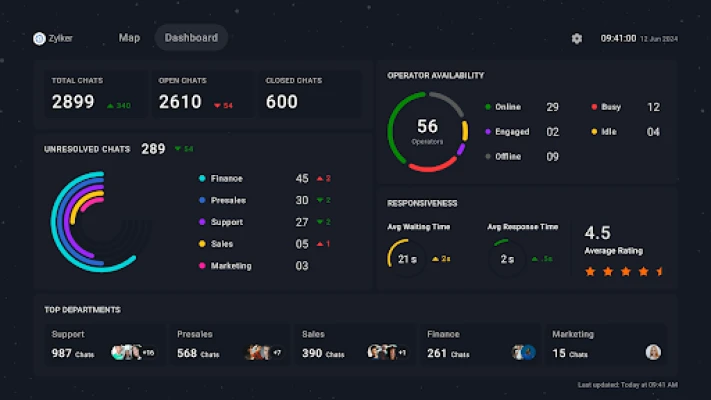
Task: Click the Total Chats card
Action: pos(91,94)
